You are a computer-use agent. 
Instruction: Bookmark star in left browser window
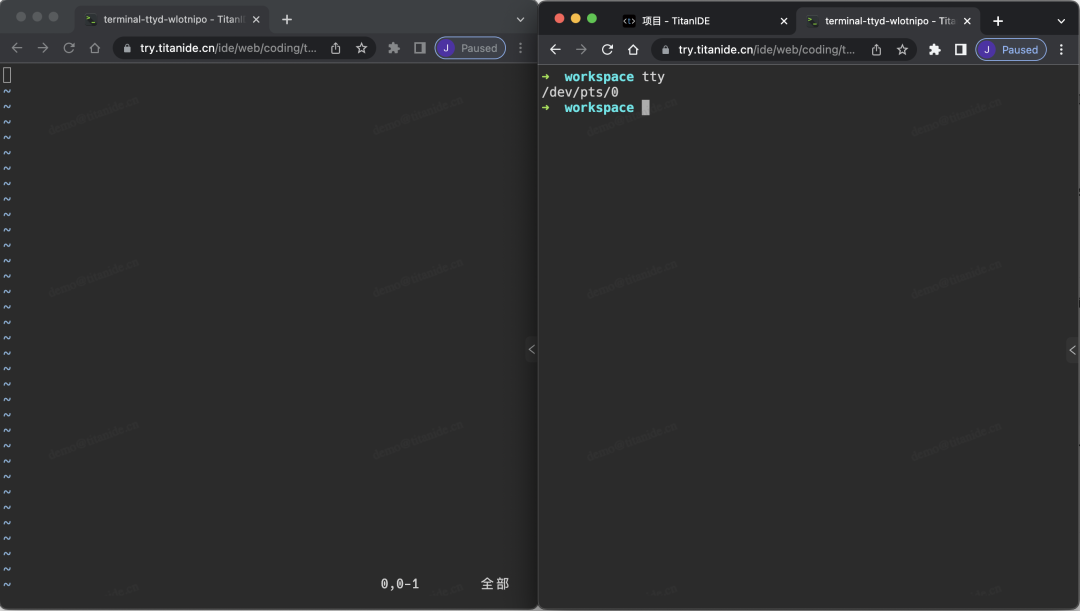click(x=362, y=48)
